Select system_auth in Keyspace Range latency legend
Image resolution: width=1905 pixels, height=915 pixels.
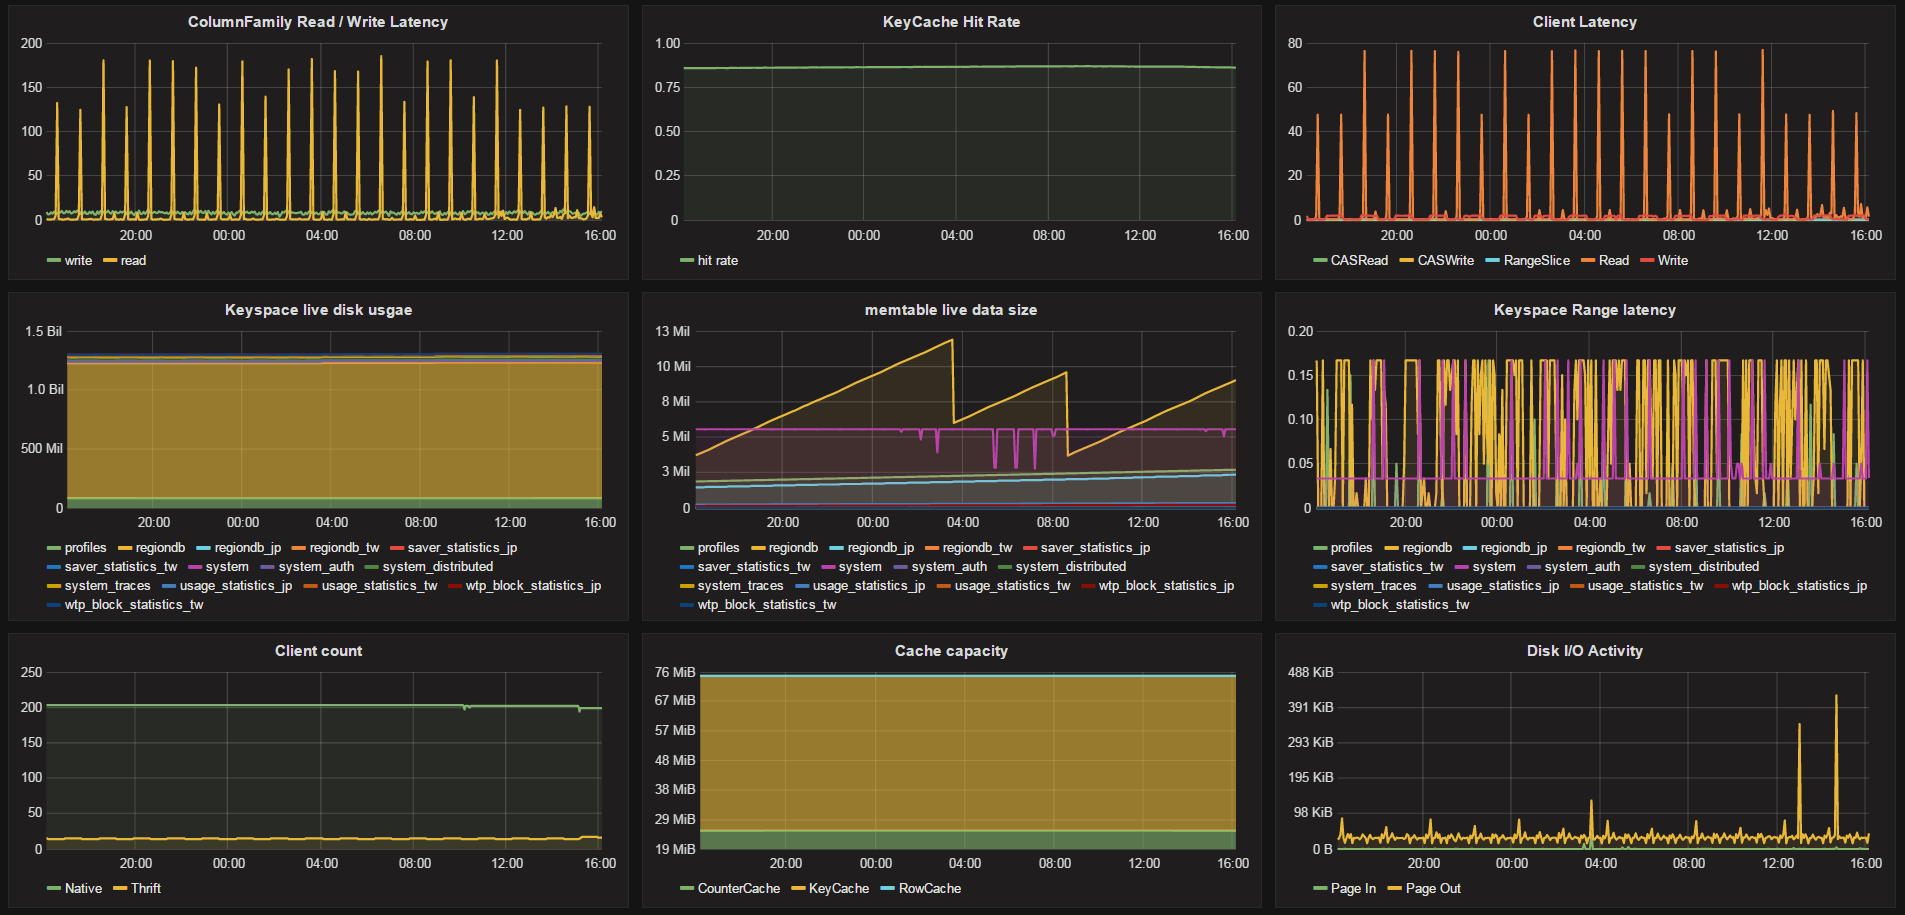[1582, 567]
